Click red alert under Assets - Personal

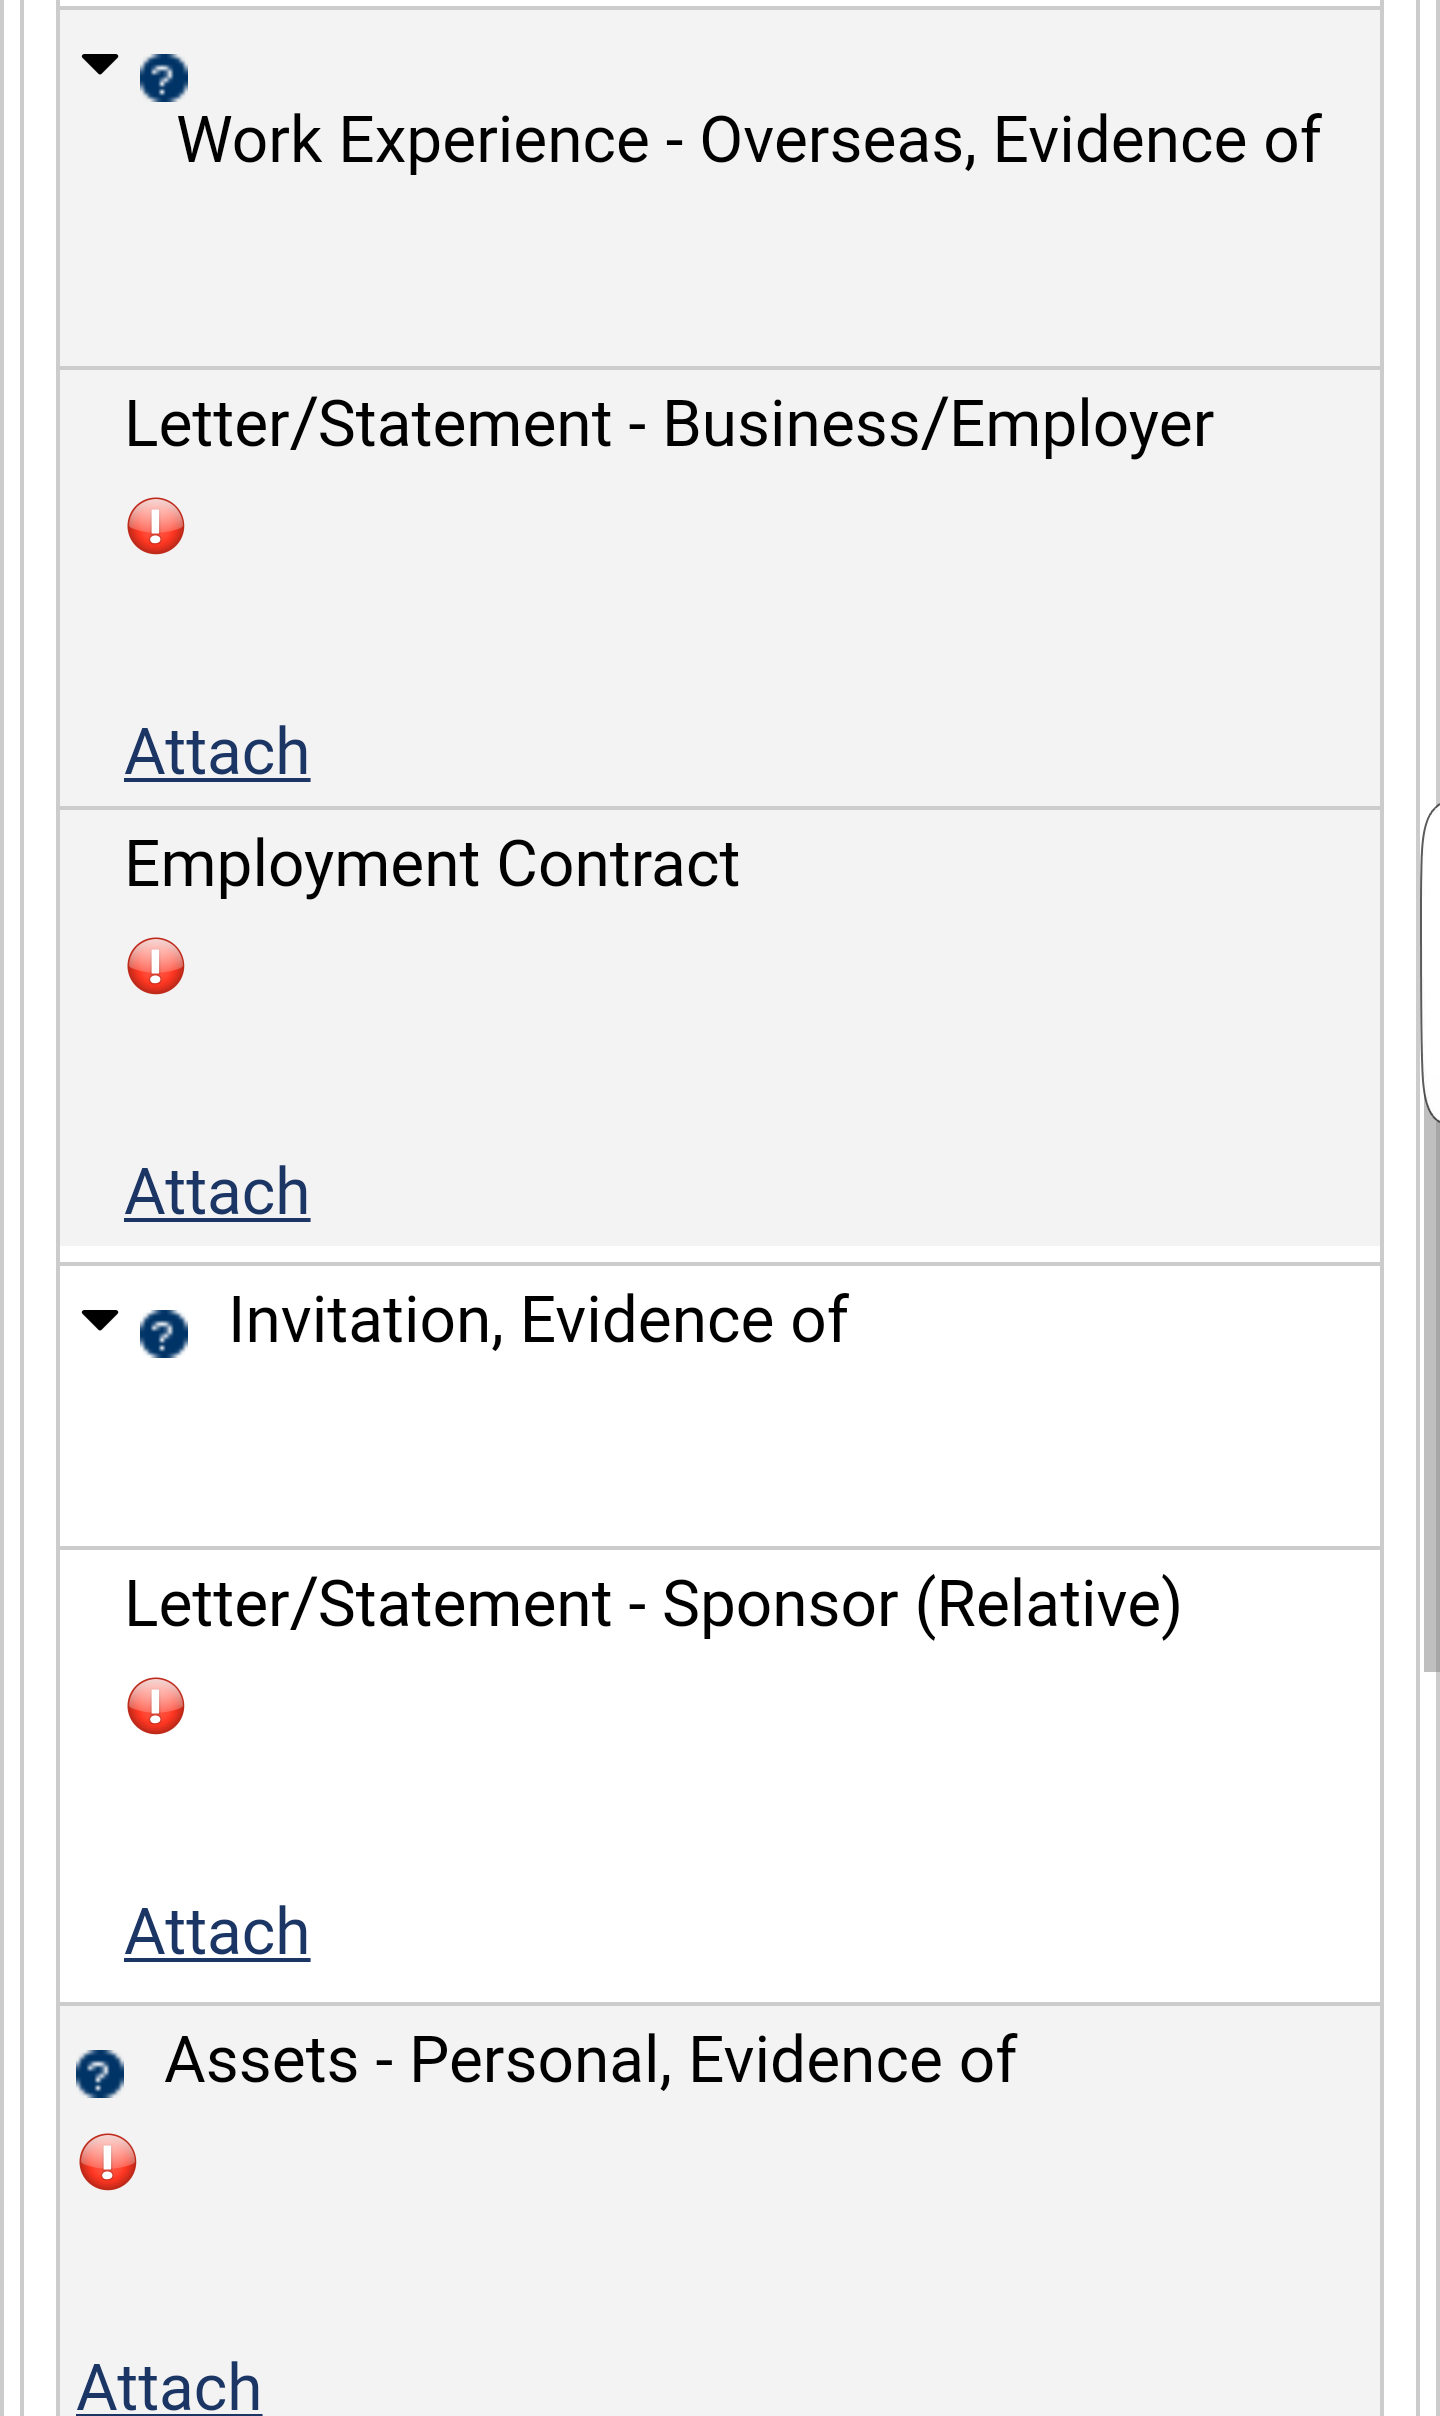click(108, 2162)
